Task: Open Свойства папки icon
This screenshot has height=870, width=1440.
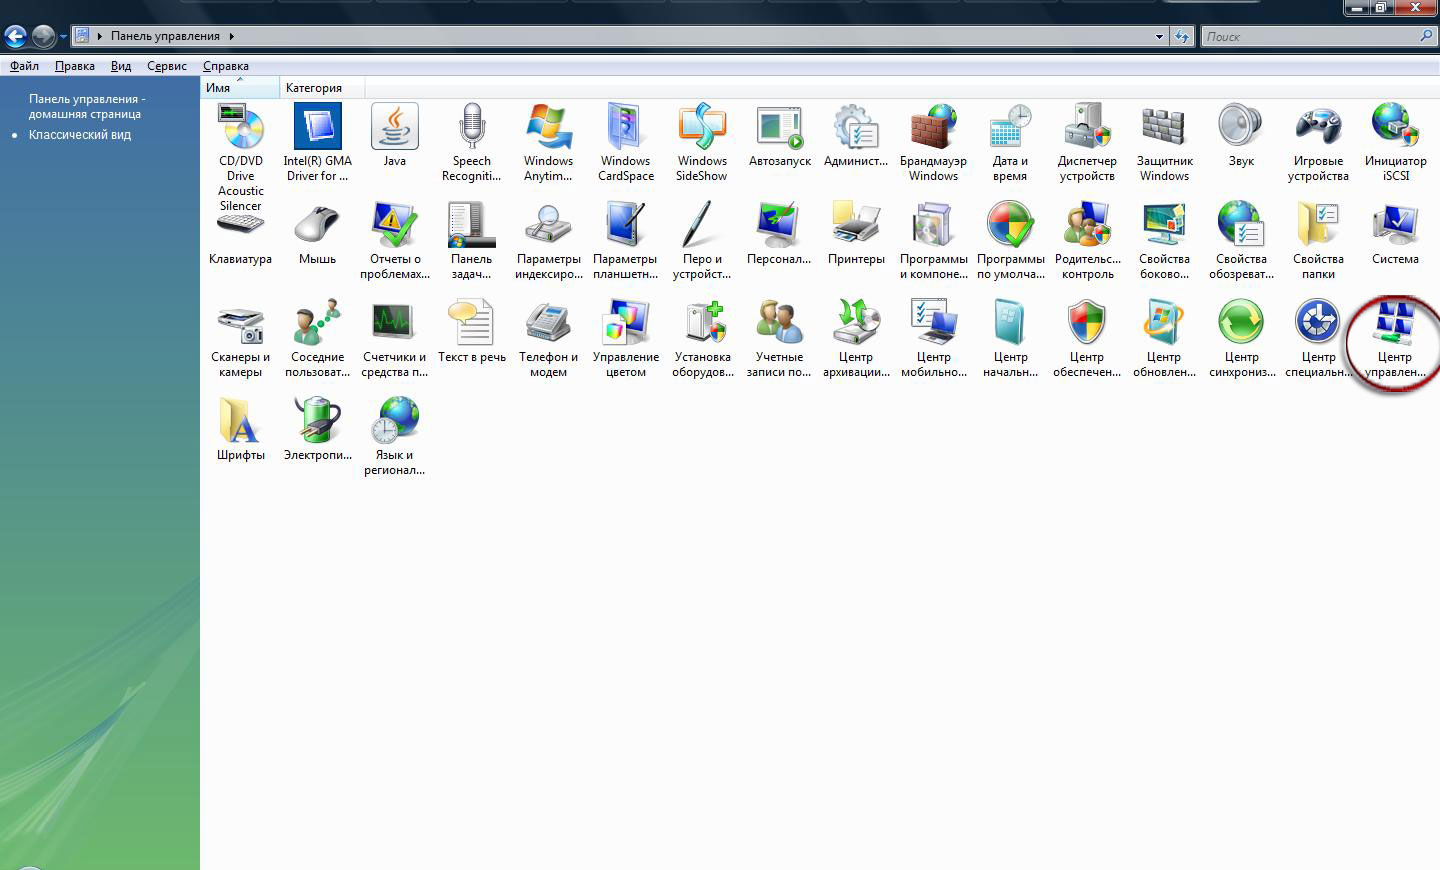Action: pyautogui.click(x=1319, y=224)
